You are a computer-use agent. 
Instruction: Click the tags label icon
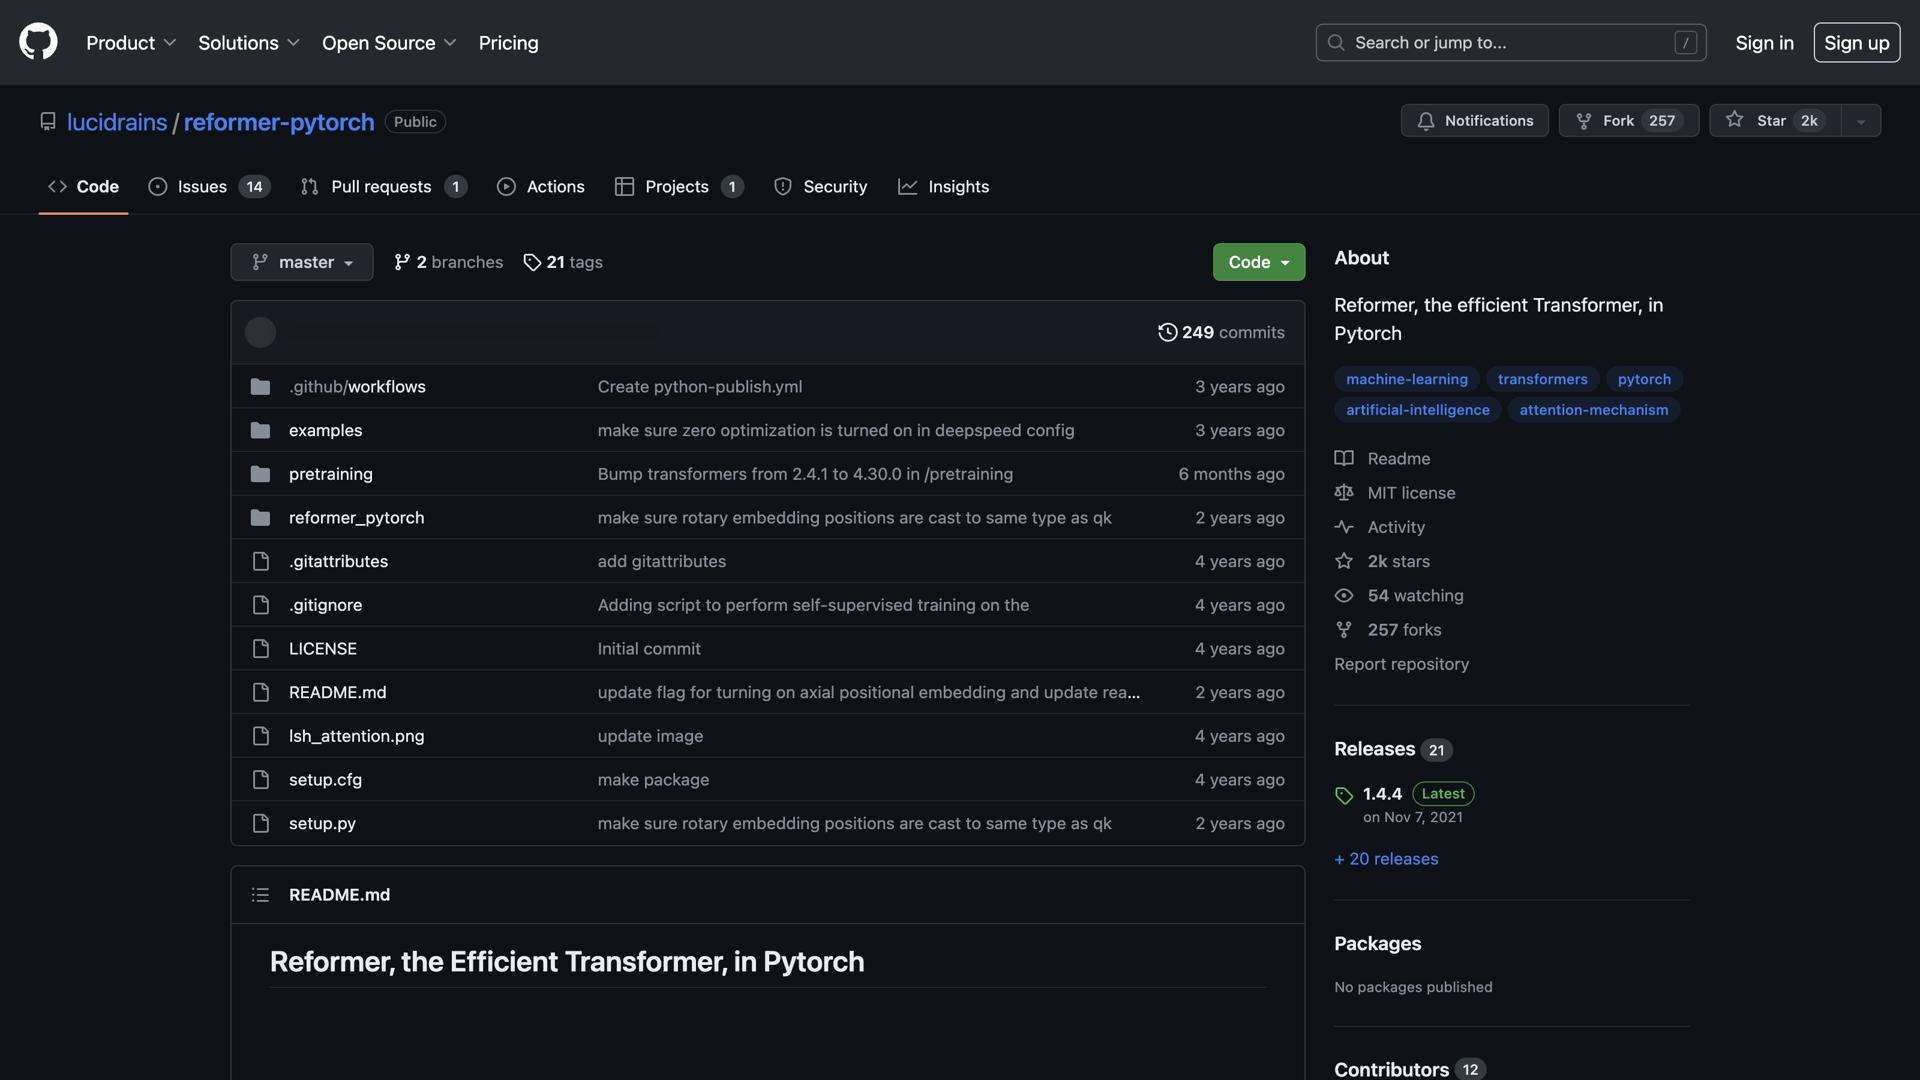532,262
